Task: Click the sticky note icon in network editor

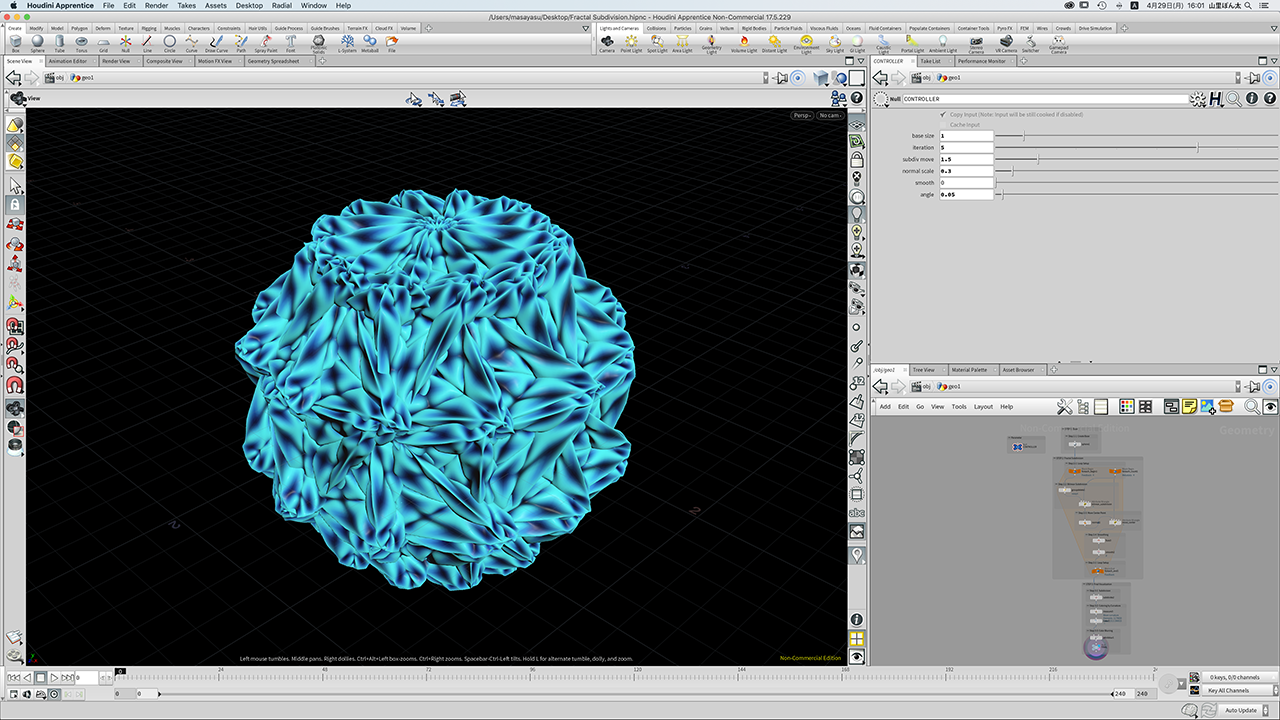Action: (1190, 406)
